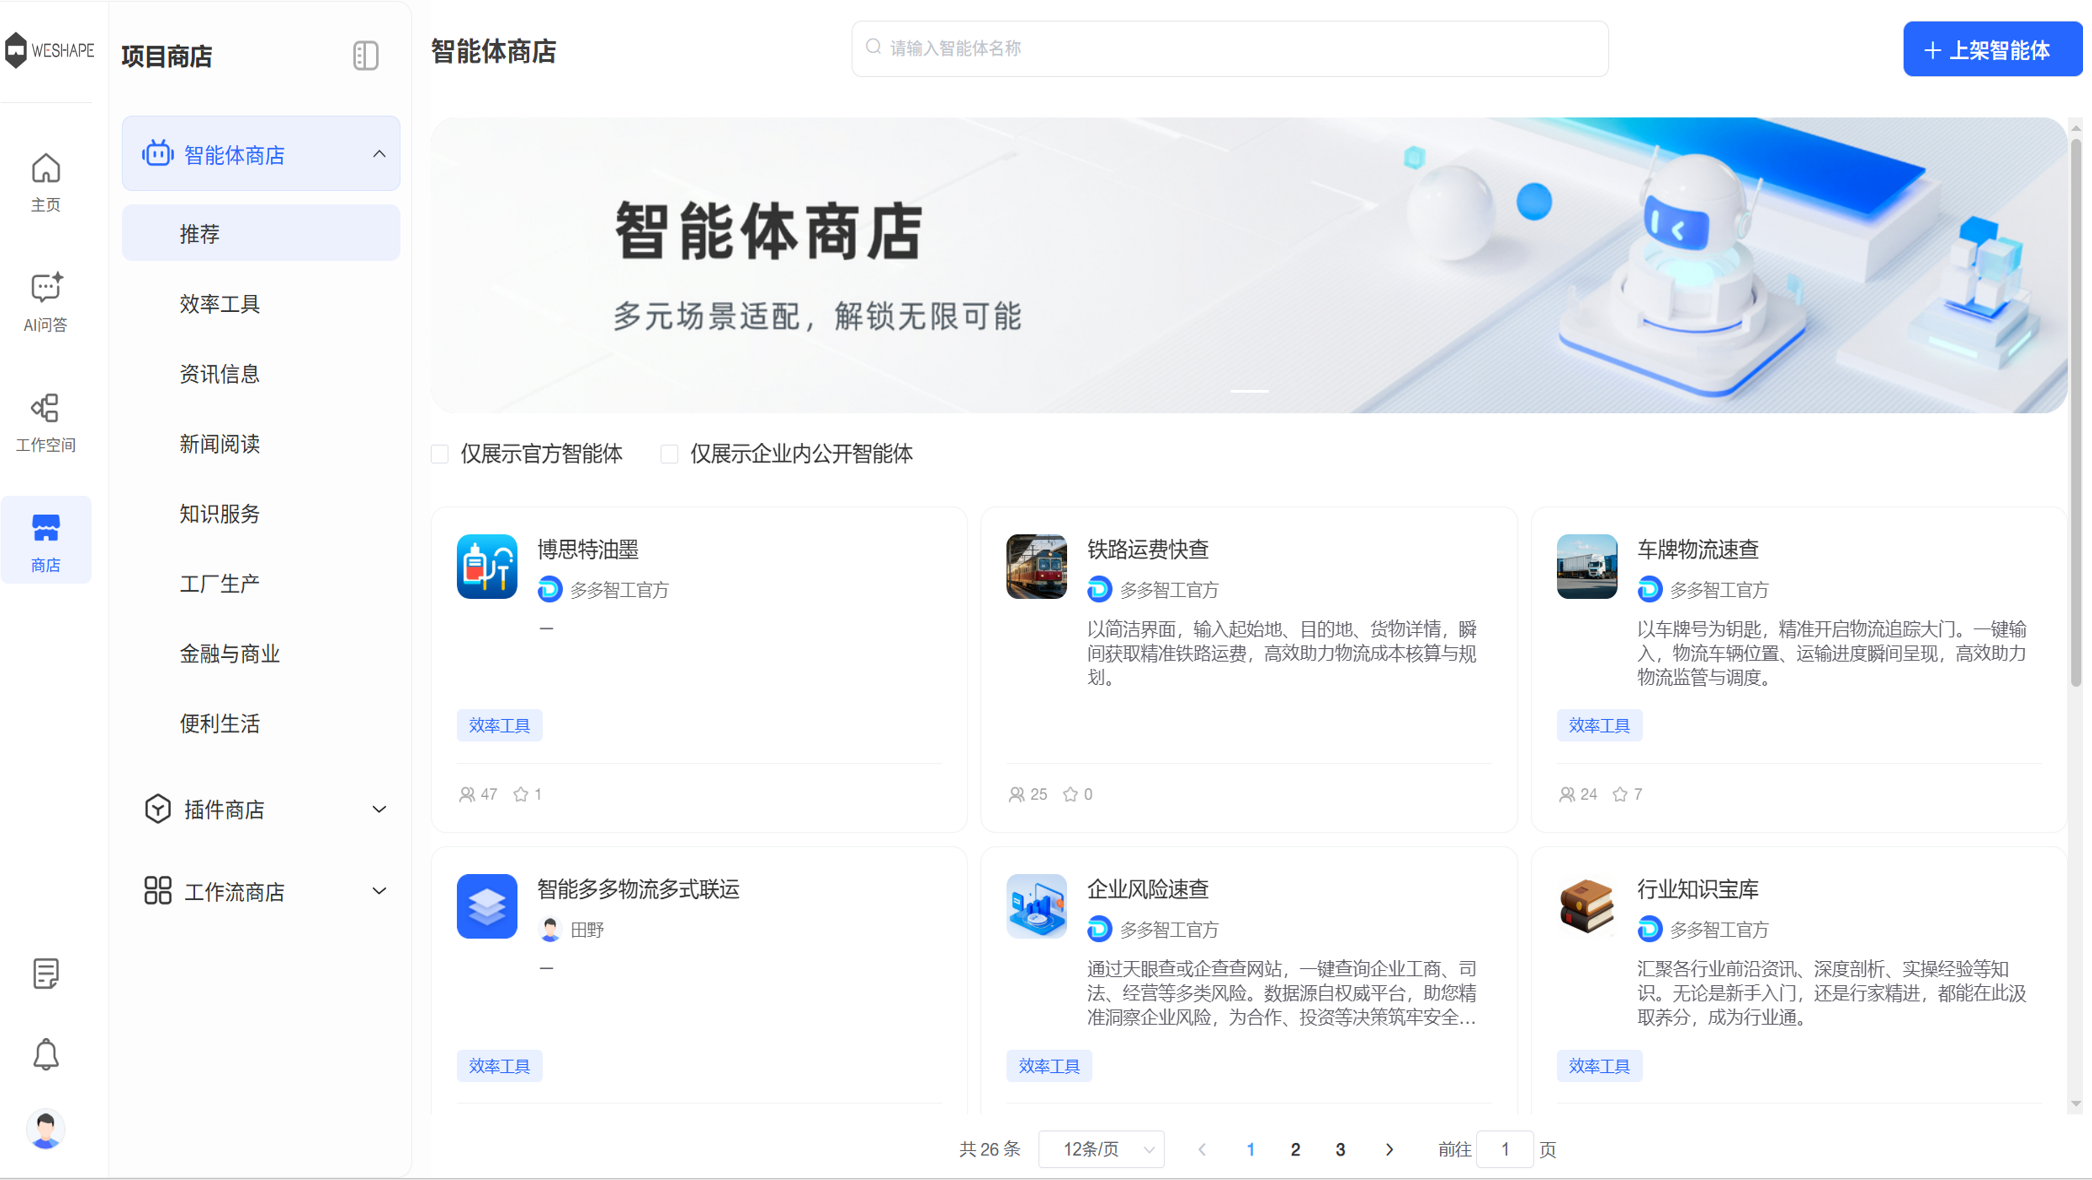Viewport: 2092px width, 1180px height.
Task: Toggle 仅展示企业内公开智能体 checkbox
Action: pyautogui.click(x=669, y=454)
